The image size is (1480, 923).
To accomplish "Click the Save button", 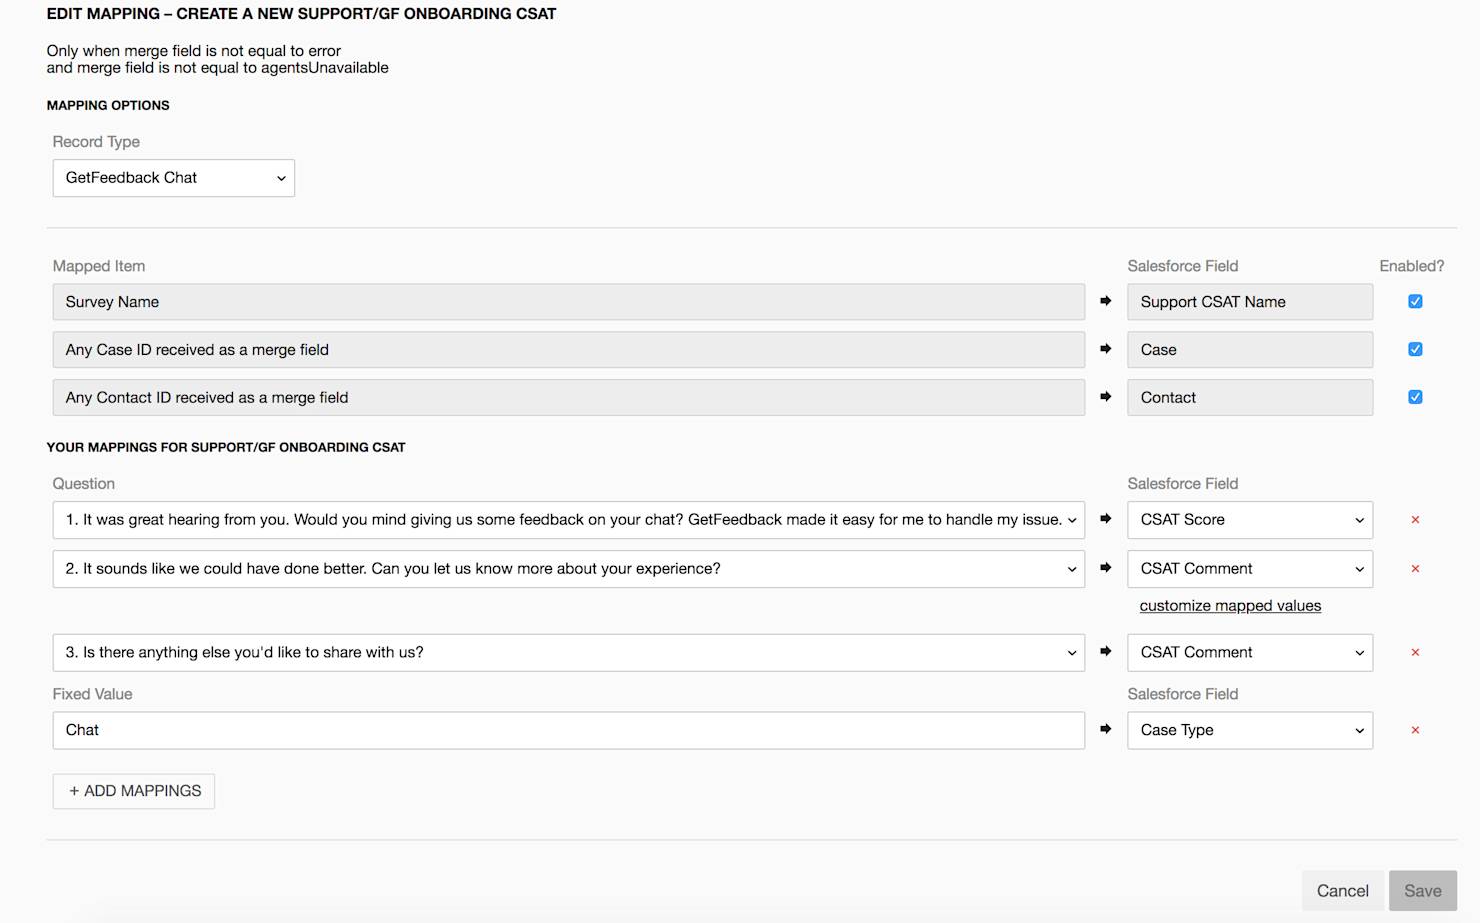I will tap(1422, 891).
